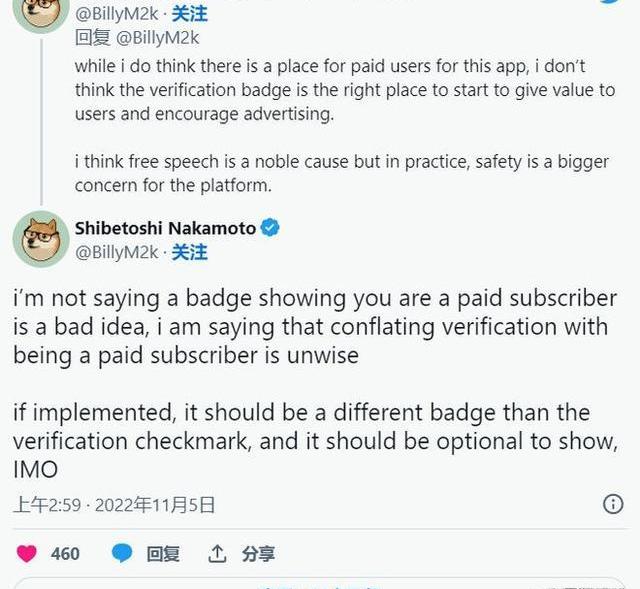The height and width of the screenshot is (589, 640).
Task: Open the tweet info circle icon
Action: point(613,504)
